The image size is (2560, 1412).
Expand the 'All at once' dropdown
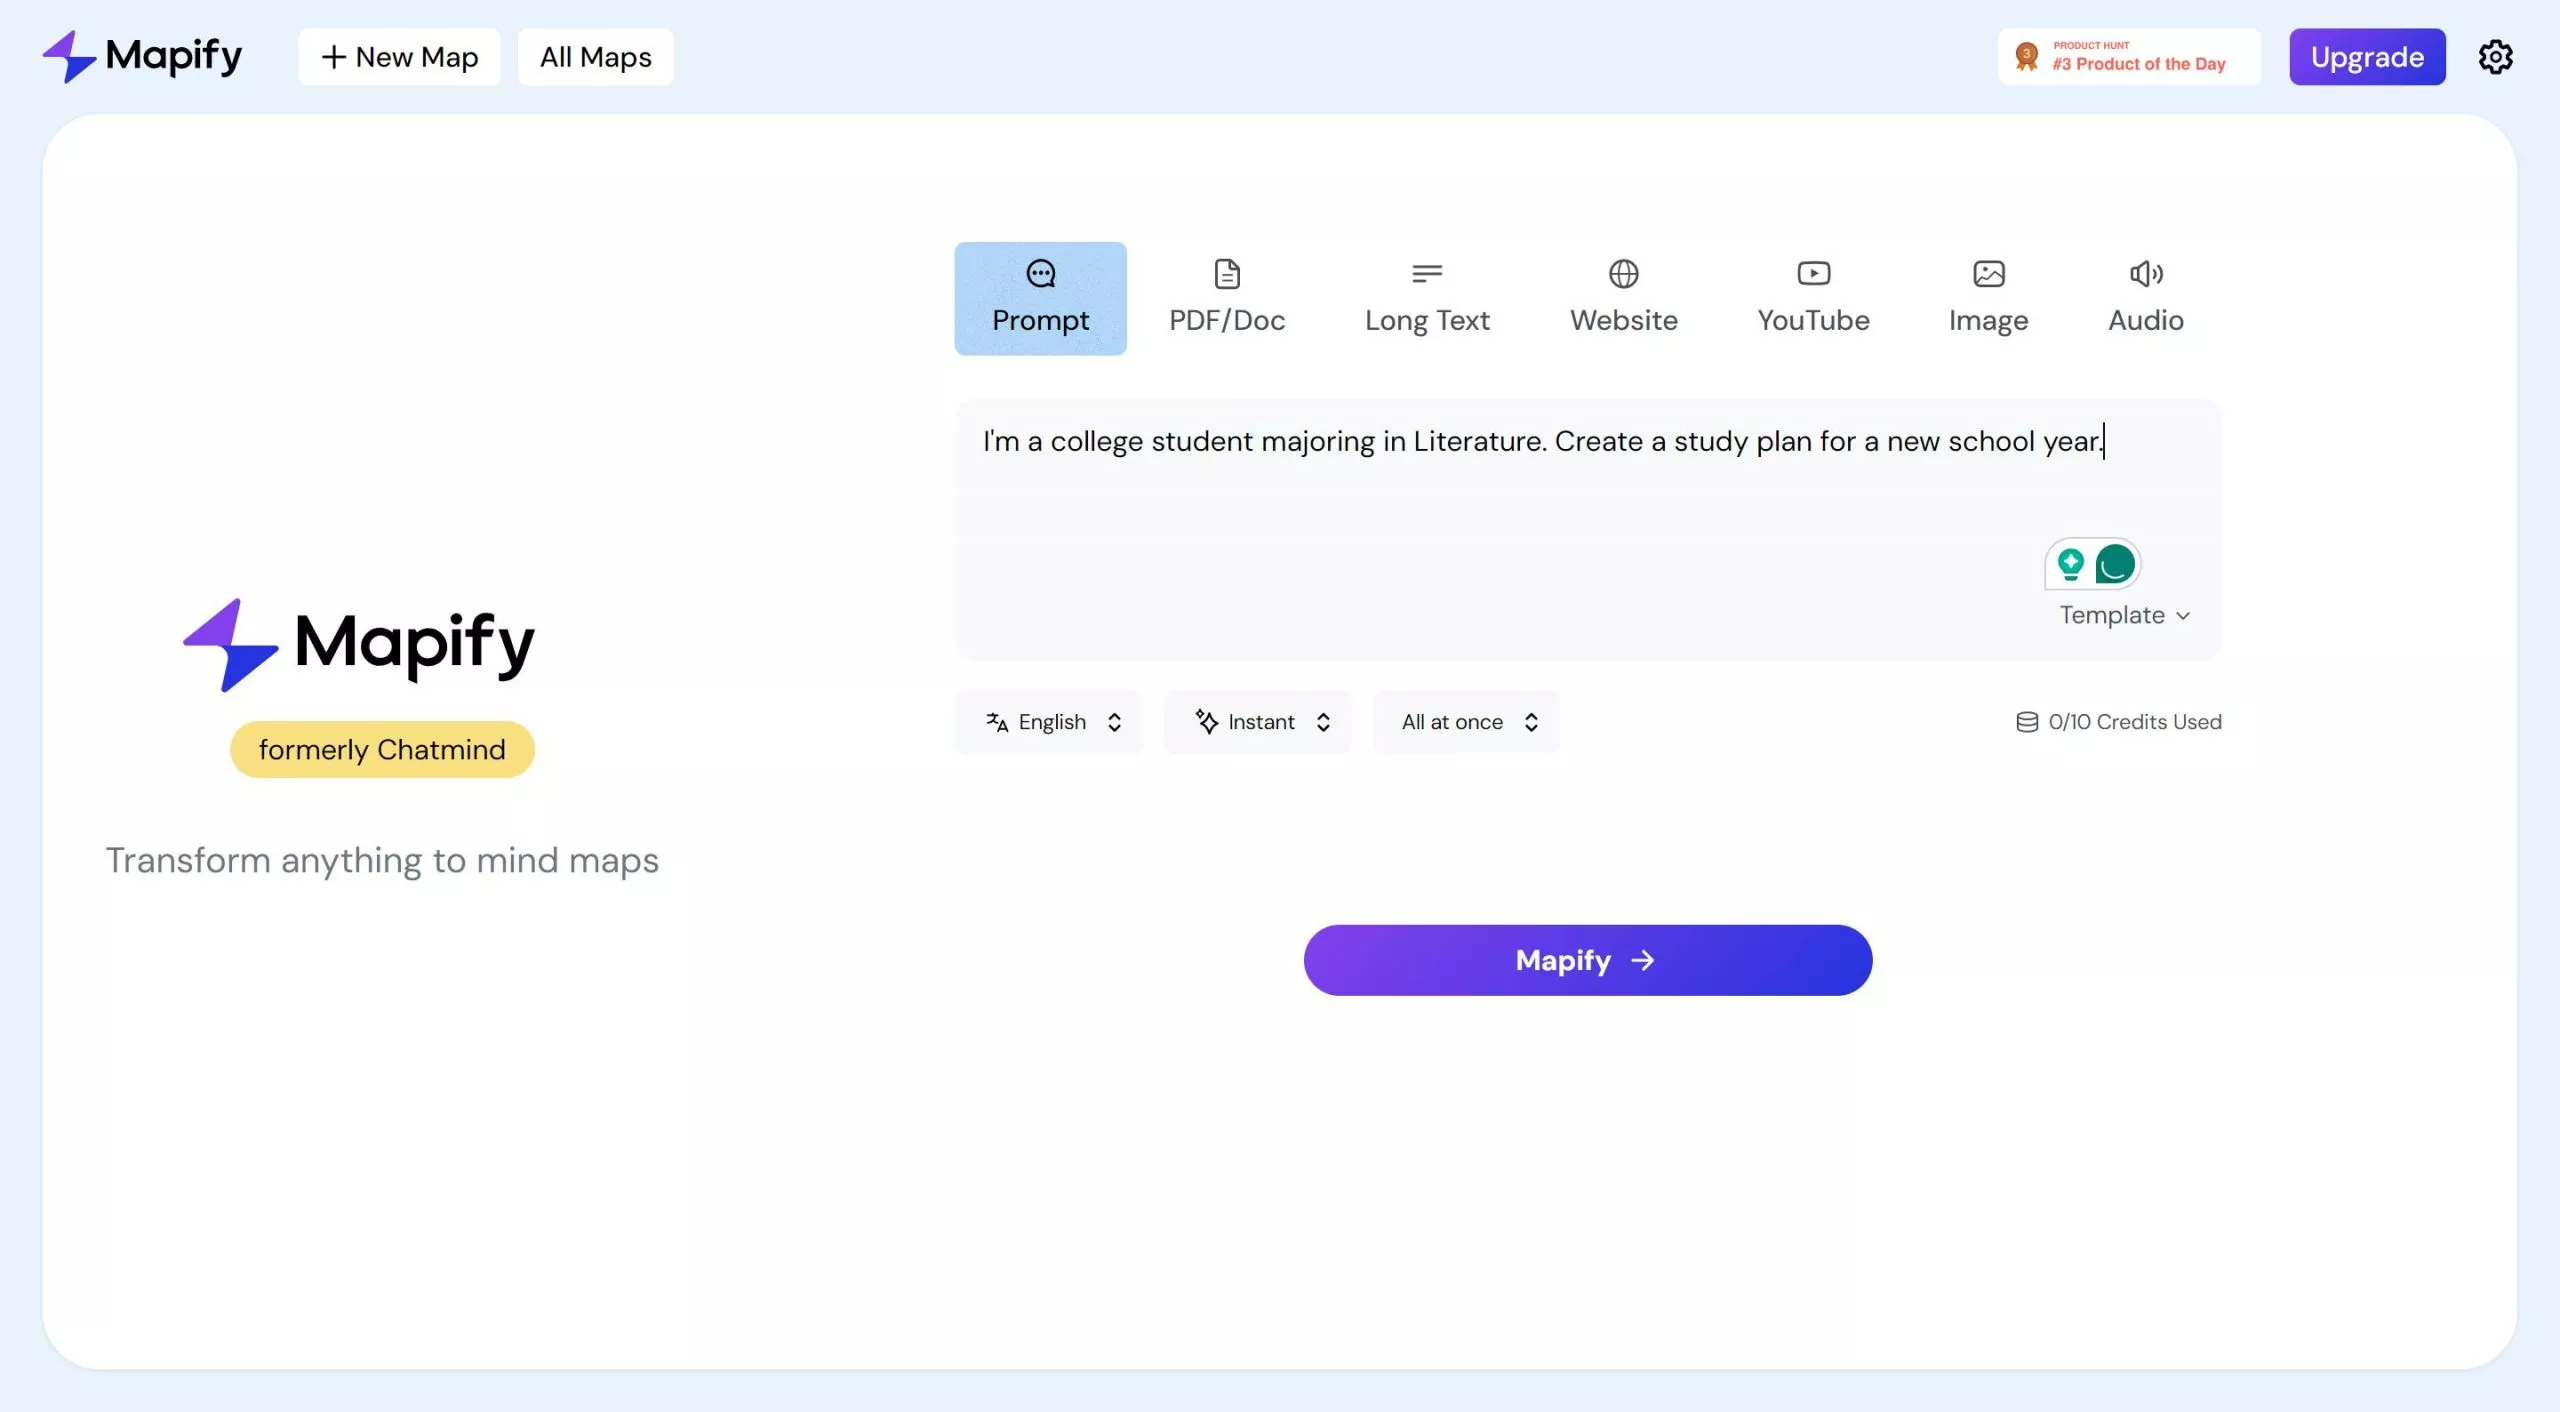1466,721
